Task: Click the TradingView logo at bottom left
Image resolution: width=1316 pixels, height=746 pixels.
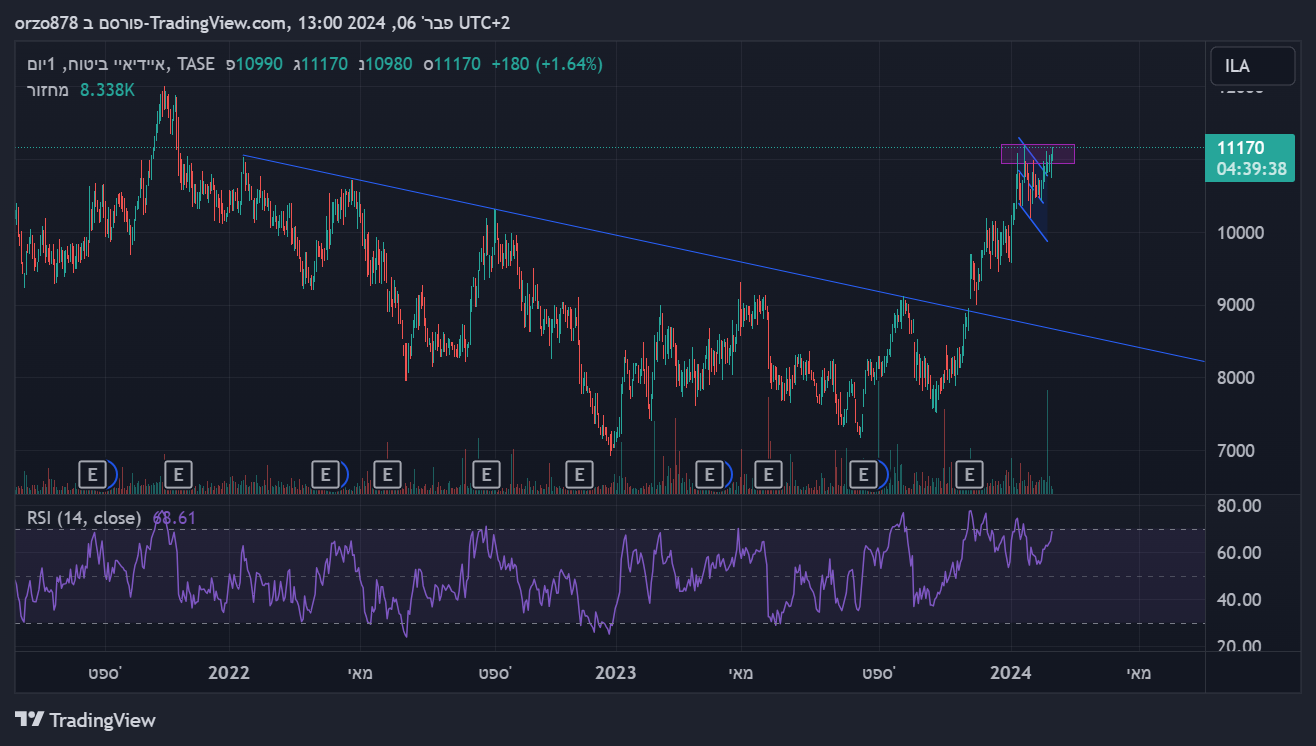Action: (x=86, y=719)
